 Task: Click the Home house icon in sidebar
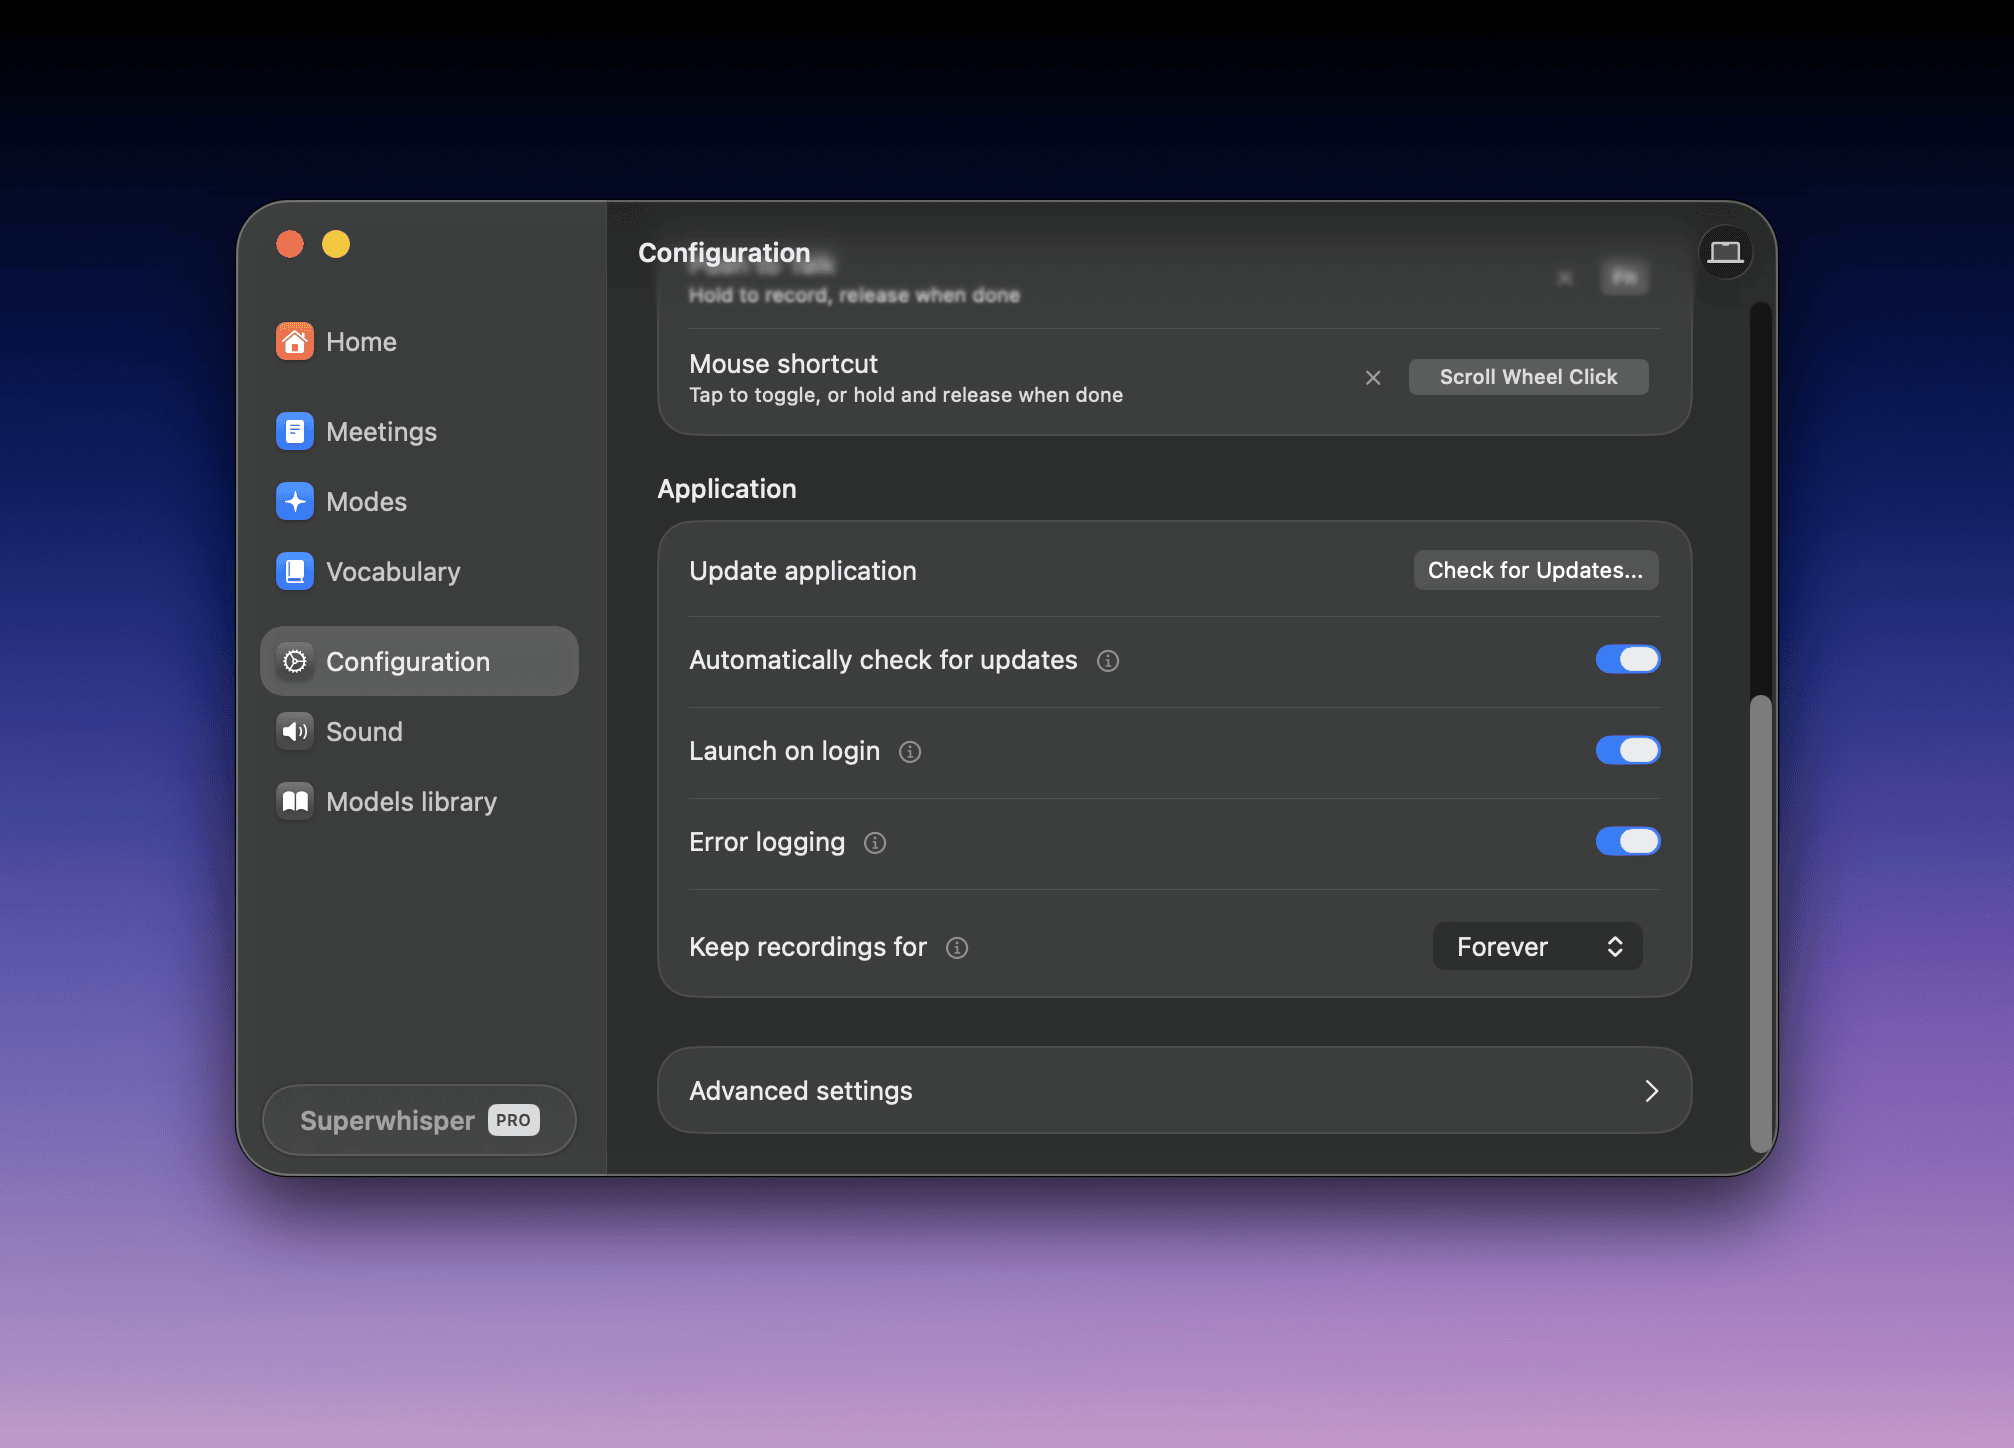click(294, 342)
